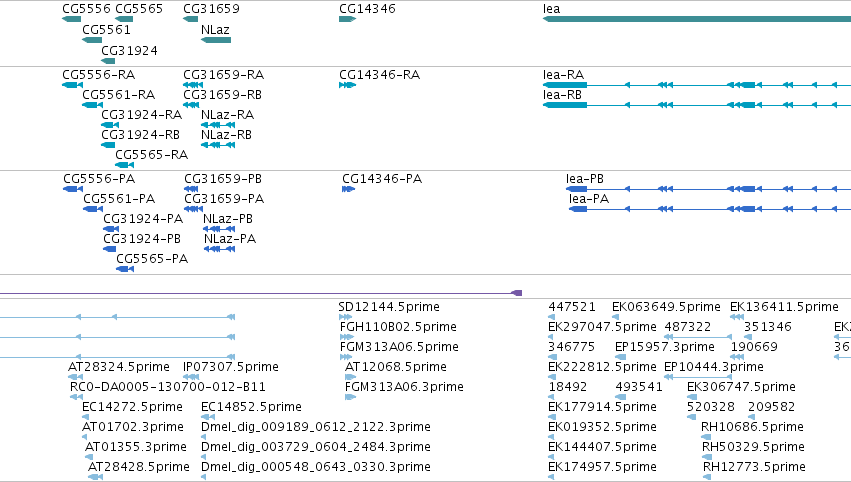
Task: Click transcript CG14346-RA label
Action: tap(379, 74)
